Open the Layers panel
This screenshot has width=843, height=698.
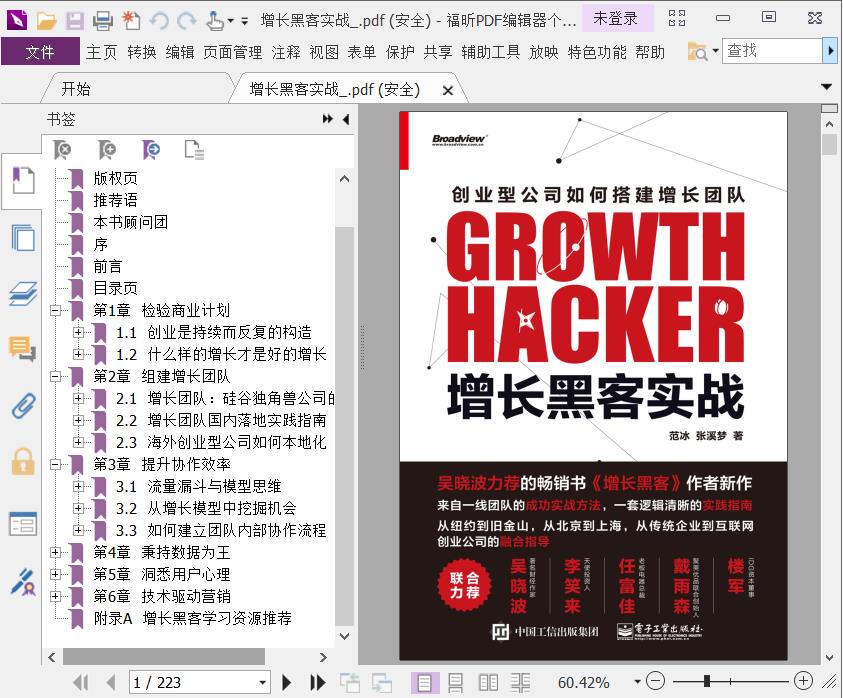pos(23,294)
